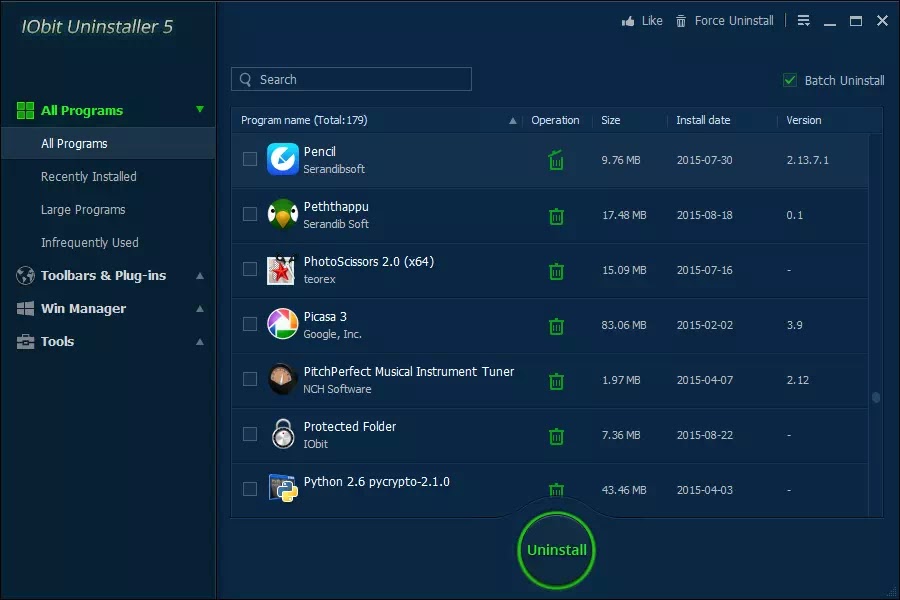Click the PitchPerfect tuner app icon
This screenshot has height=600, width=900.
click(x=282, y=379)
